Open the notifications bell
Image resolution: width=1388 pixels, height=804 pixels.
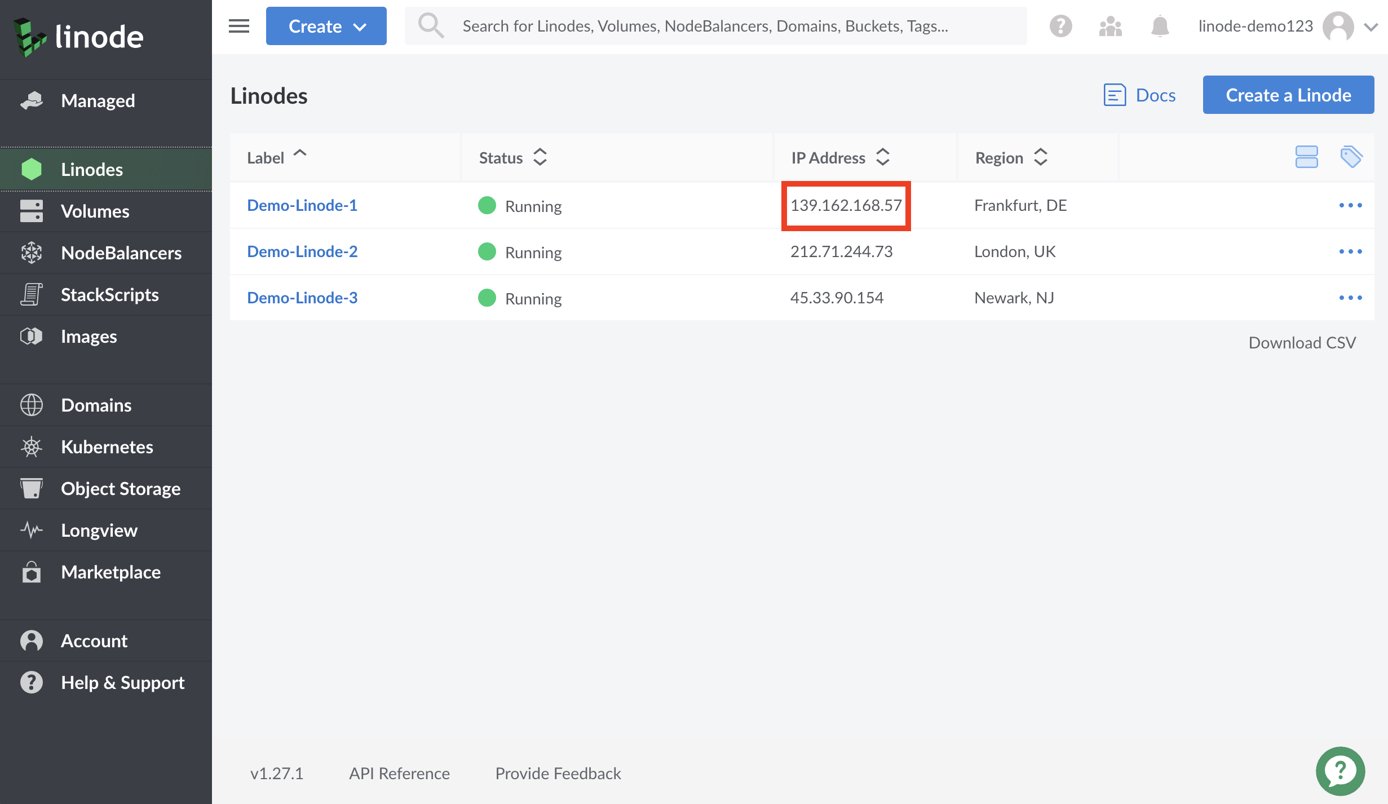pyautogui.click(x=1160, y=27)
